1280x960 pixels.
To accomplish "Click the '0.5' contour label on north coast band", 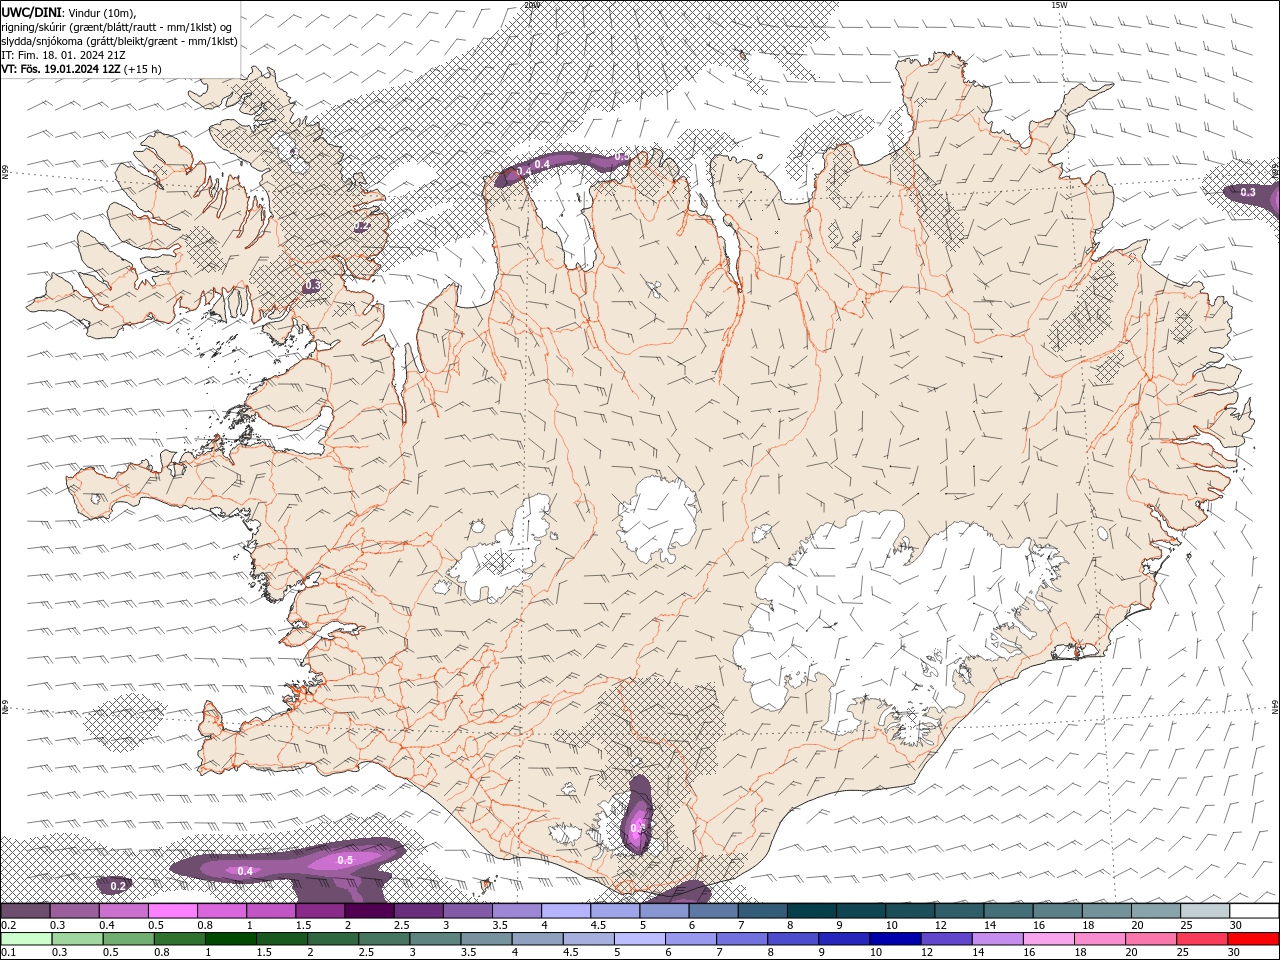I will pos(622,157).
